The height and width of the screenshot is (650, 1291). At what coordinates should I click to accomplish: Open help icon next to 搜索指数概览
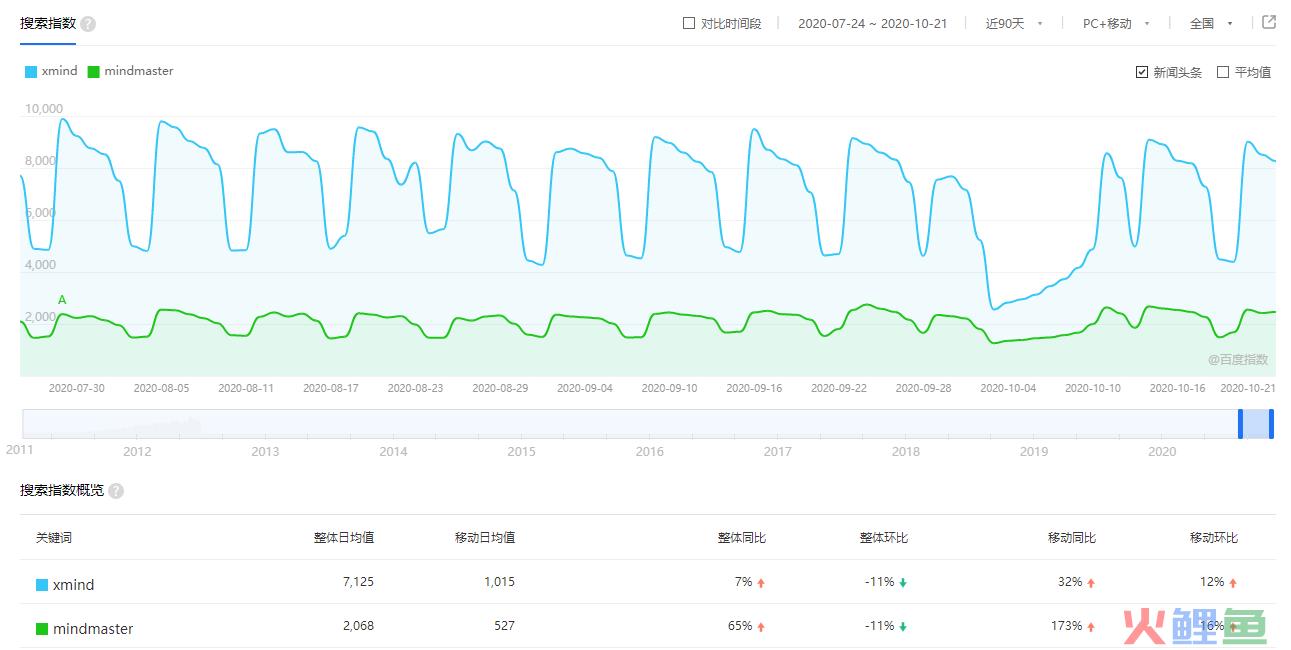coord(116,491)
